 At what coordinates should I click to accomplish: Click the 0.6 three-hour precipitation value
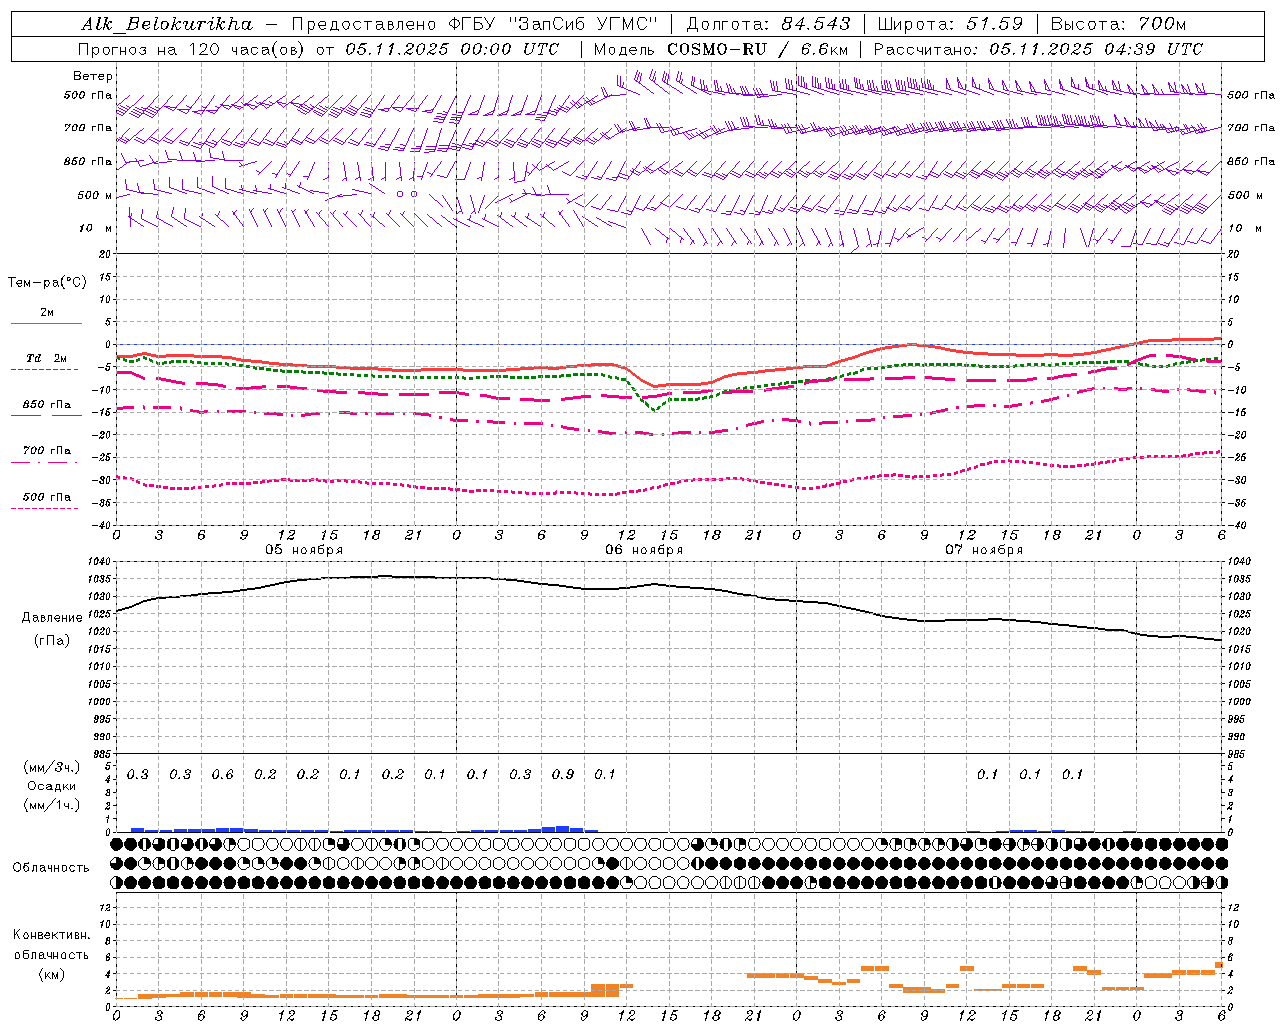[x=222, y=774]
